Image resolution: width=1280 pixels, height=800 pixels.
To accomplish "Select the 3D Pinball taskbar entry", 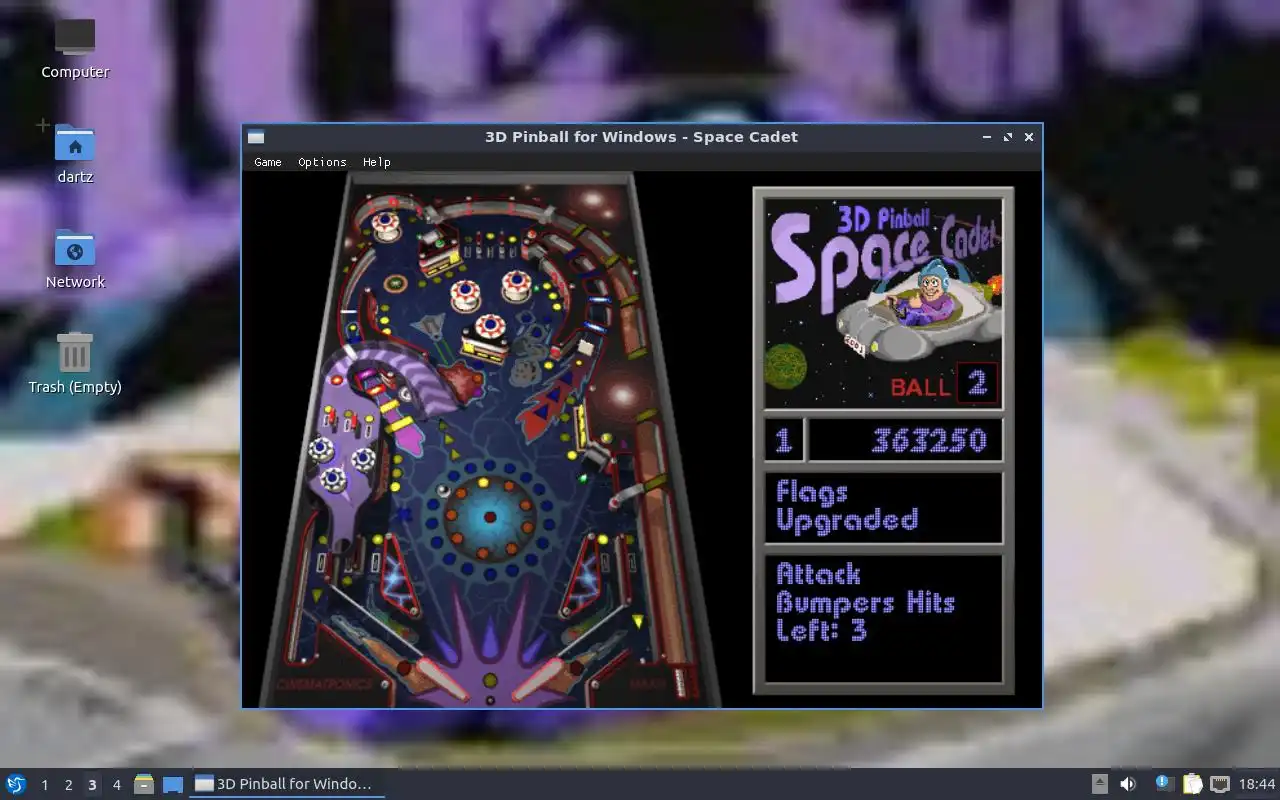I will [x=287, y=784].
